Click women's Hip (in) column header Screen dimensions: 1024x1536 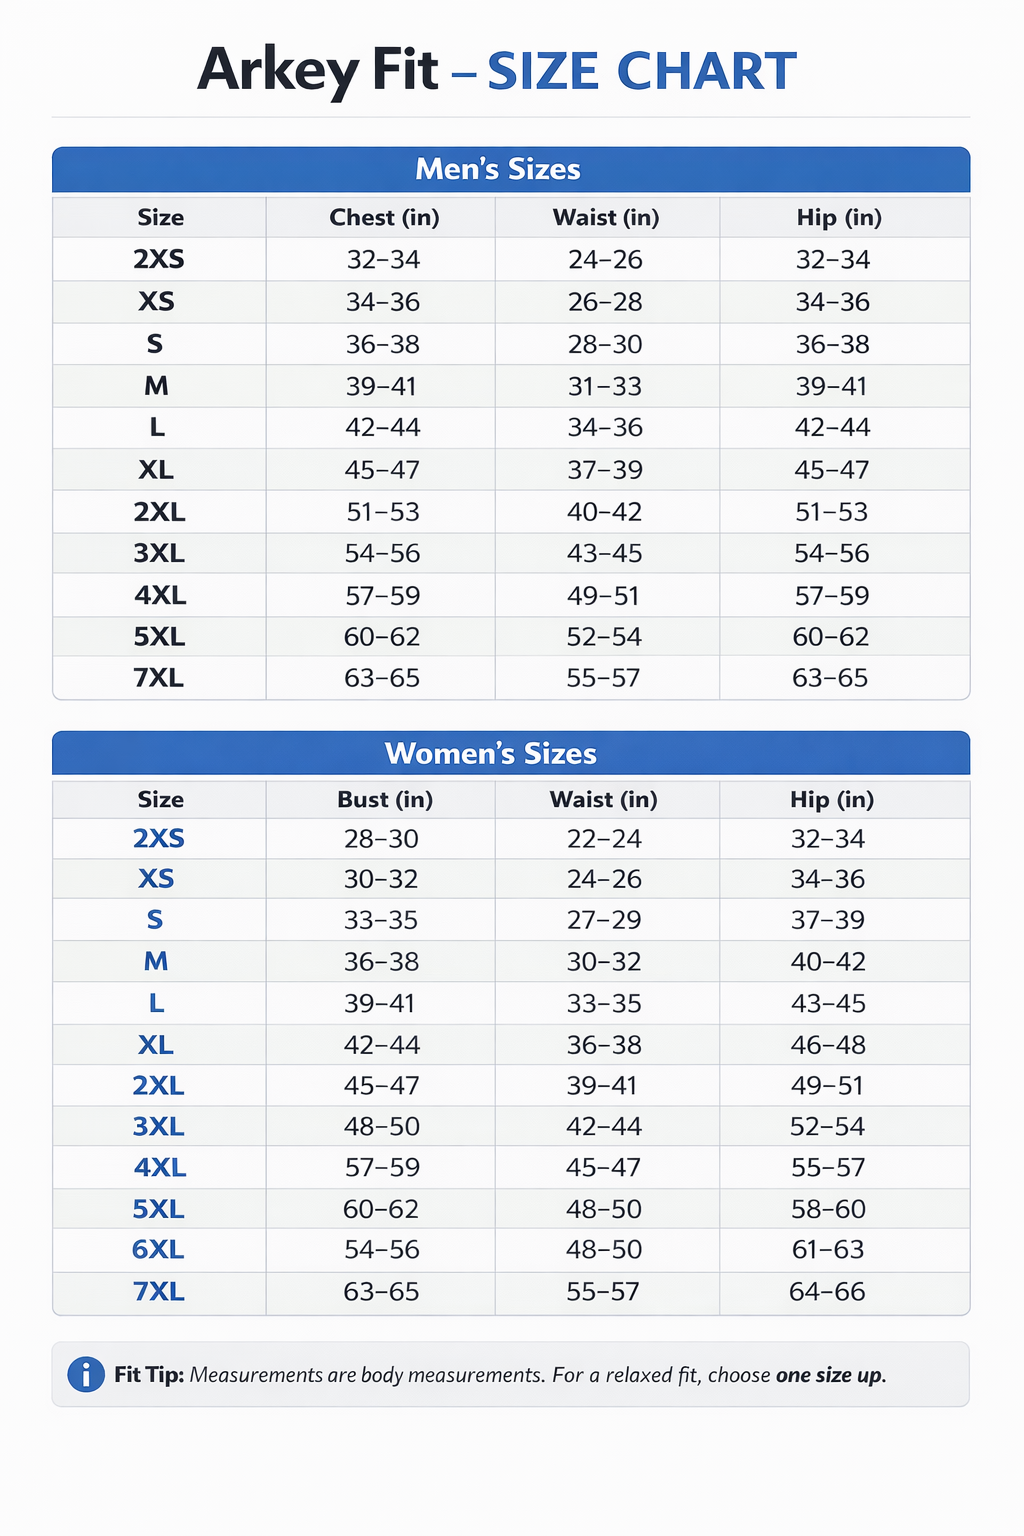pos(831,800)
